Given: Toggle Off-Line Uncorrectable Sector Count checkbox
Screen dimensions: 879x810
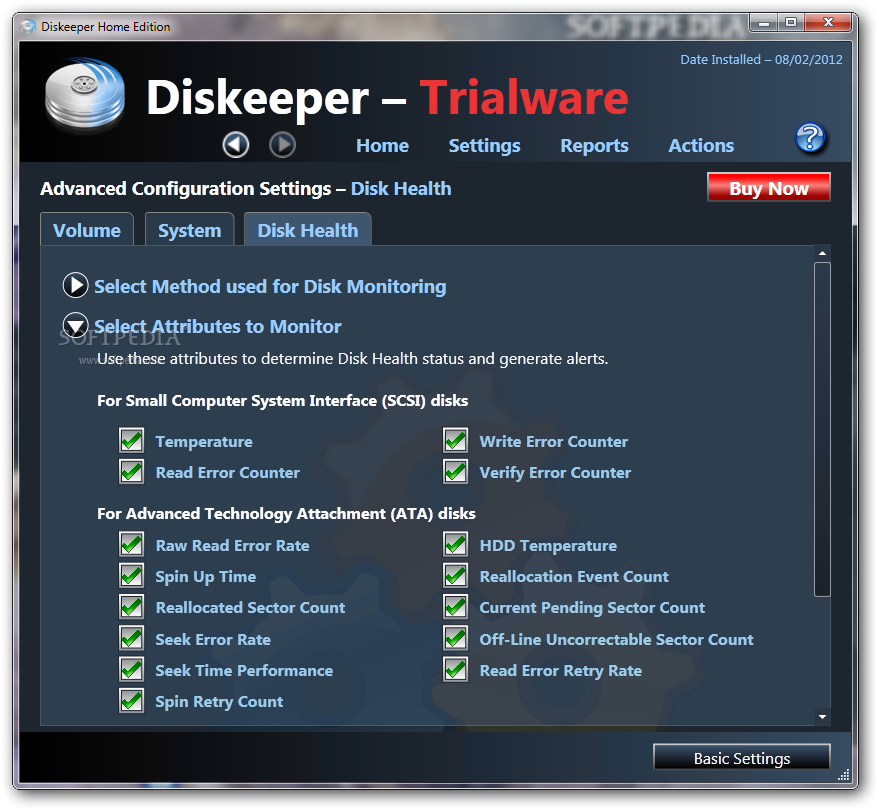Looking at the screenshot, I should coord(456,638).
